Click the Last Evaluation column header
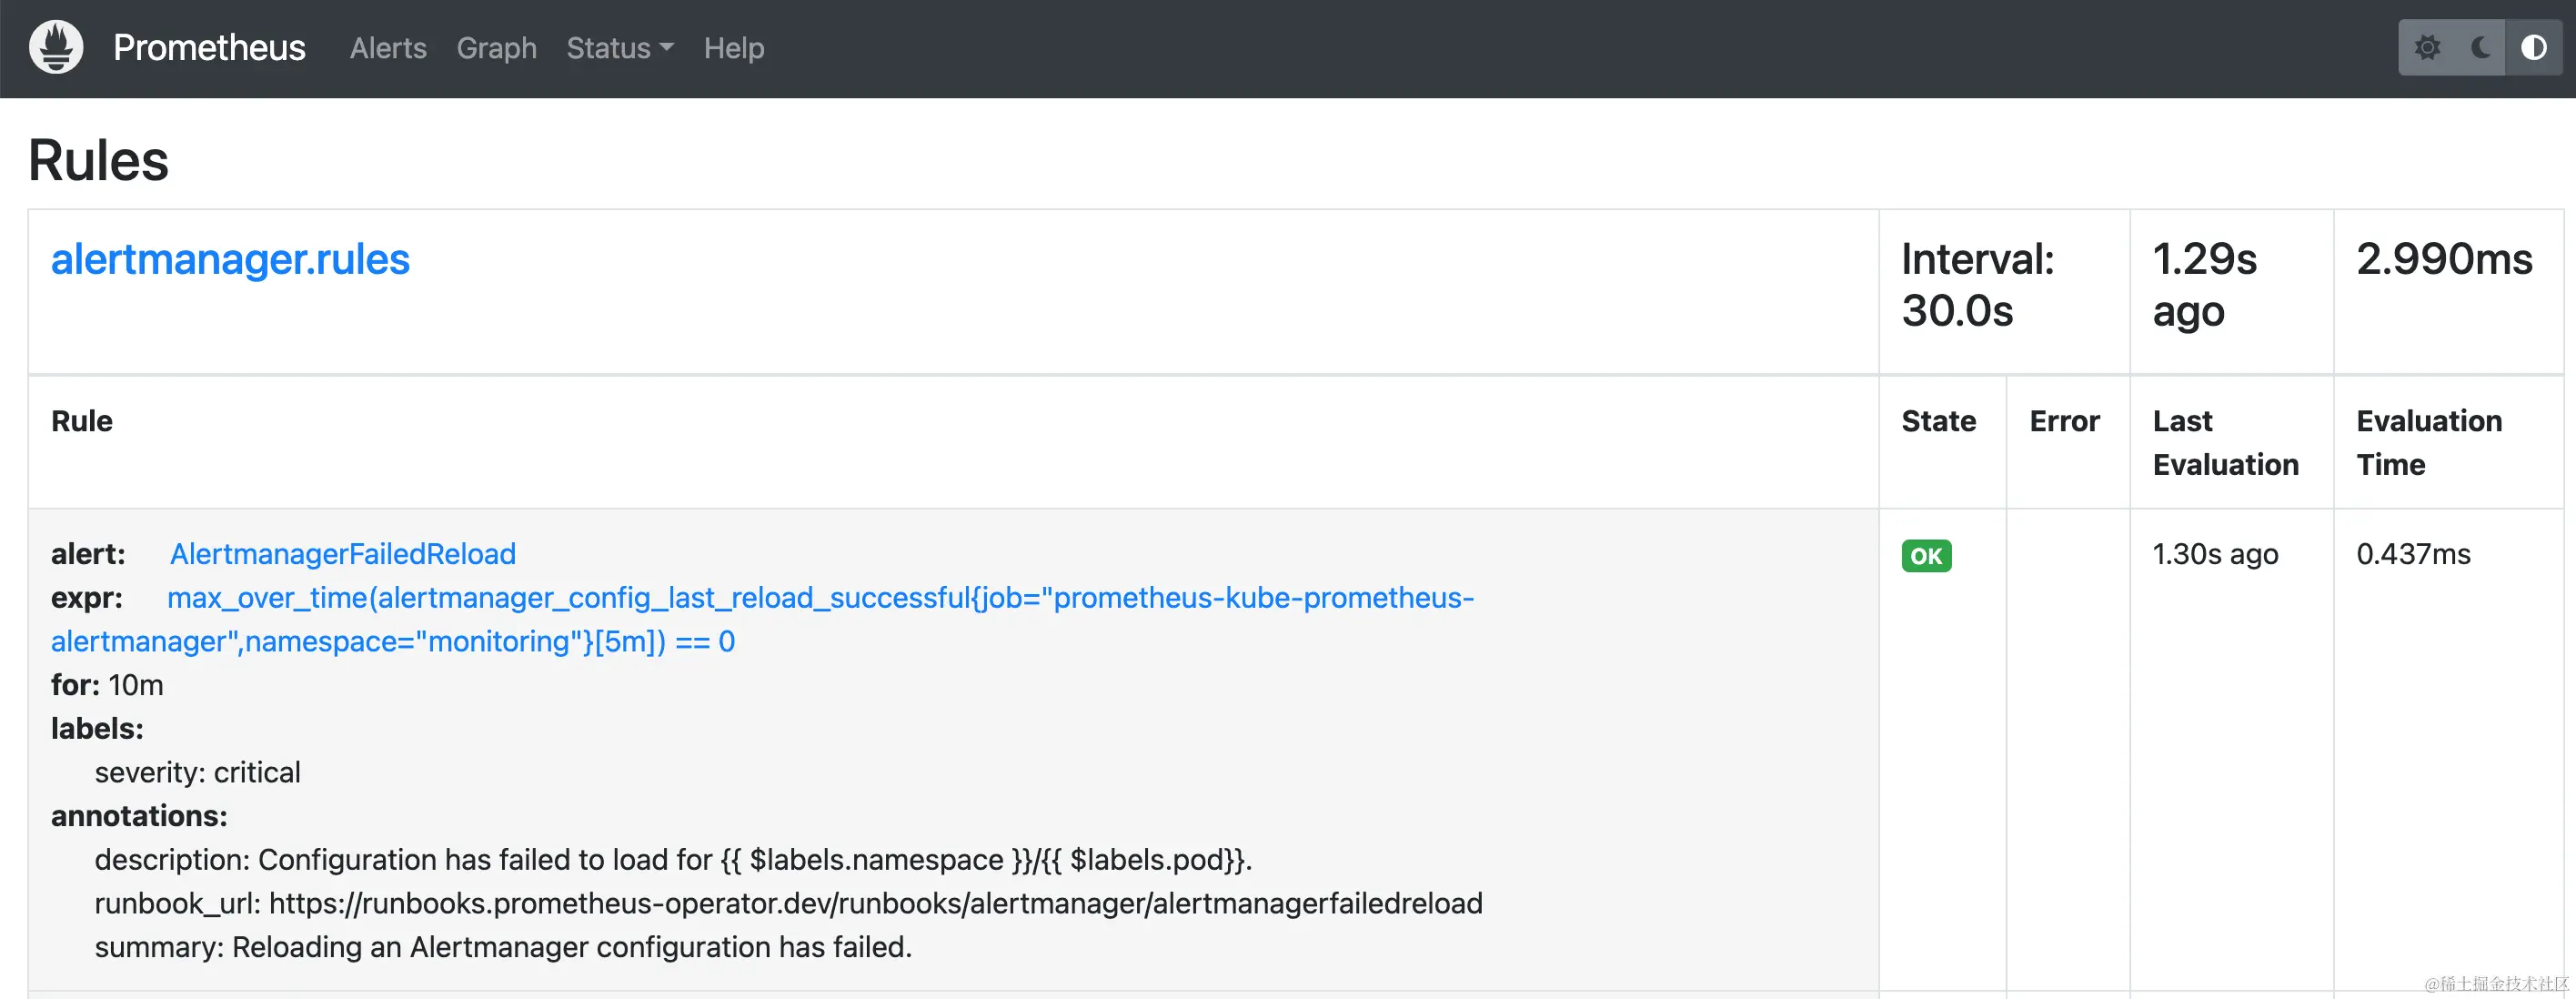 click(2225, 442)
